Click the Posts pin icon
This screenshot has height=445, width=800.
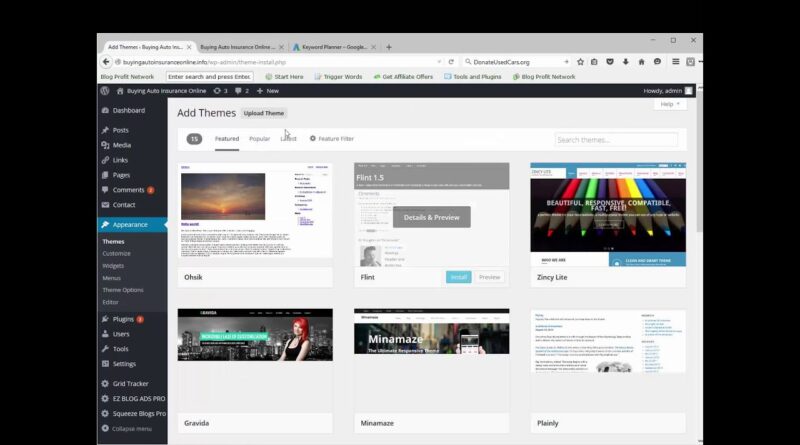coord(105,130)
